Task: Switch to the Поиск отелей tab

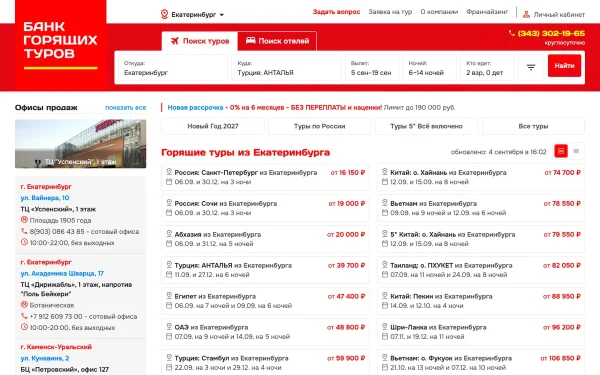Action: 277,41
